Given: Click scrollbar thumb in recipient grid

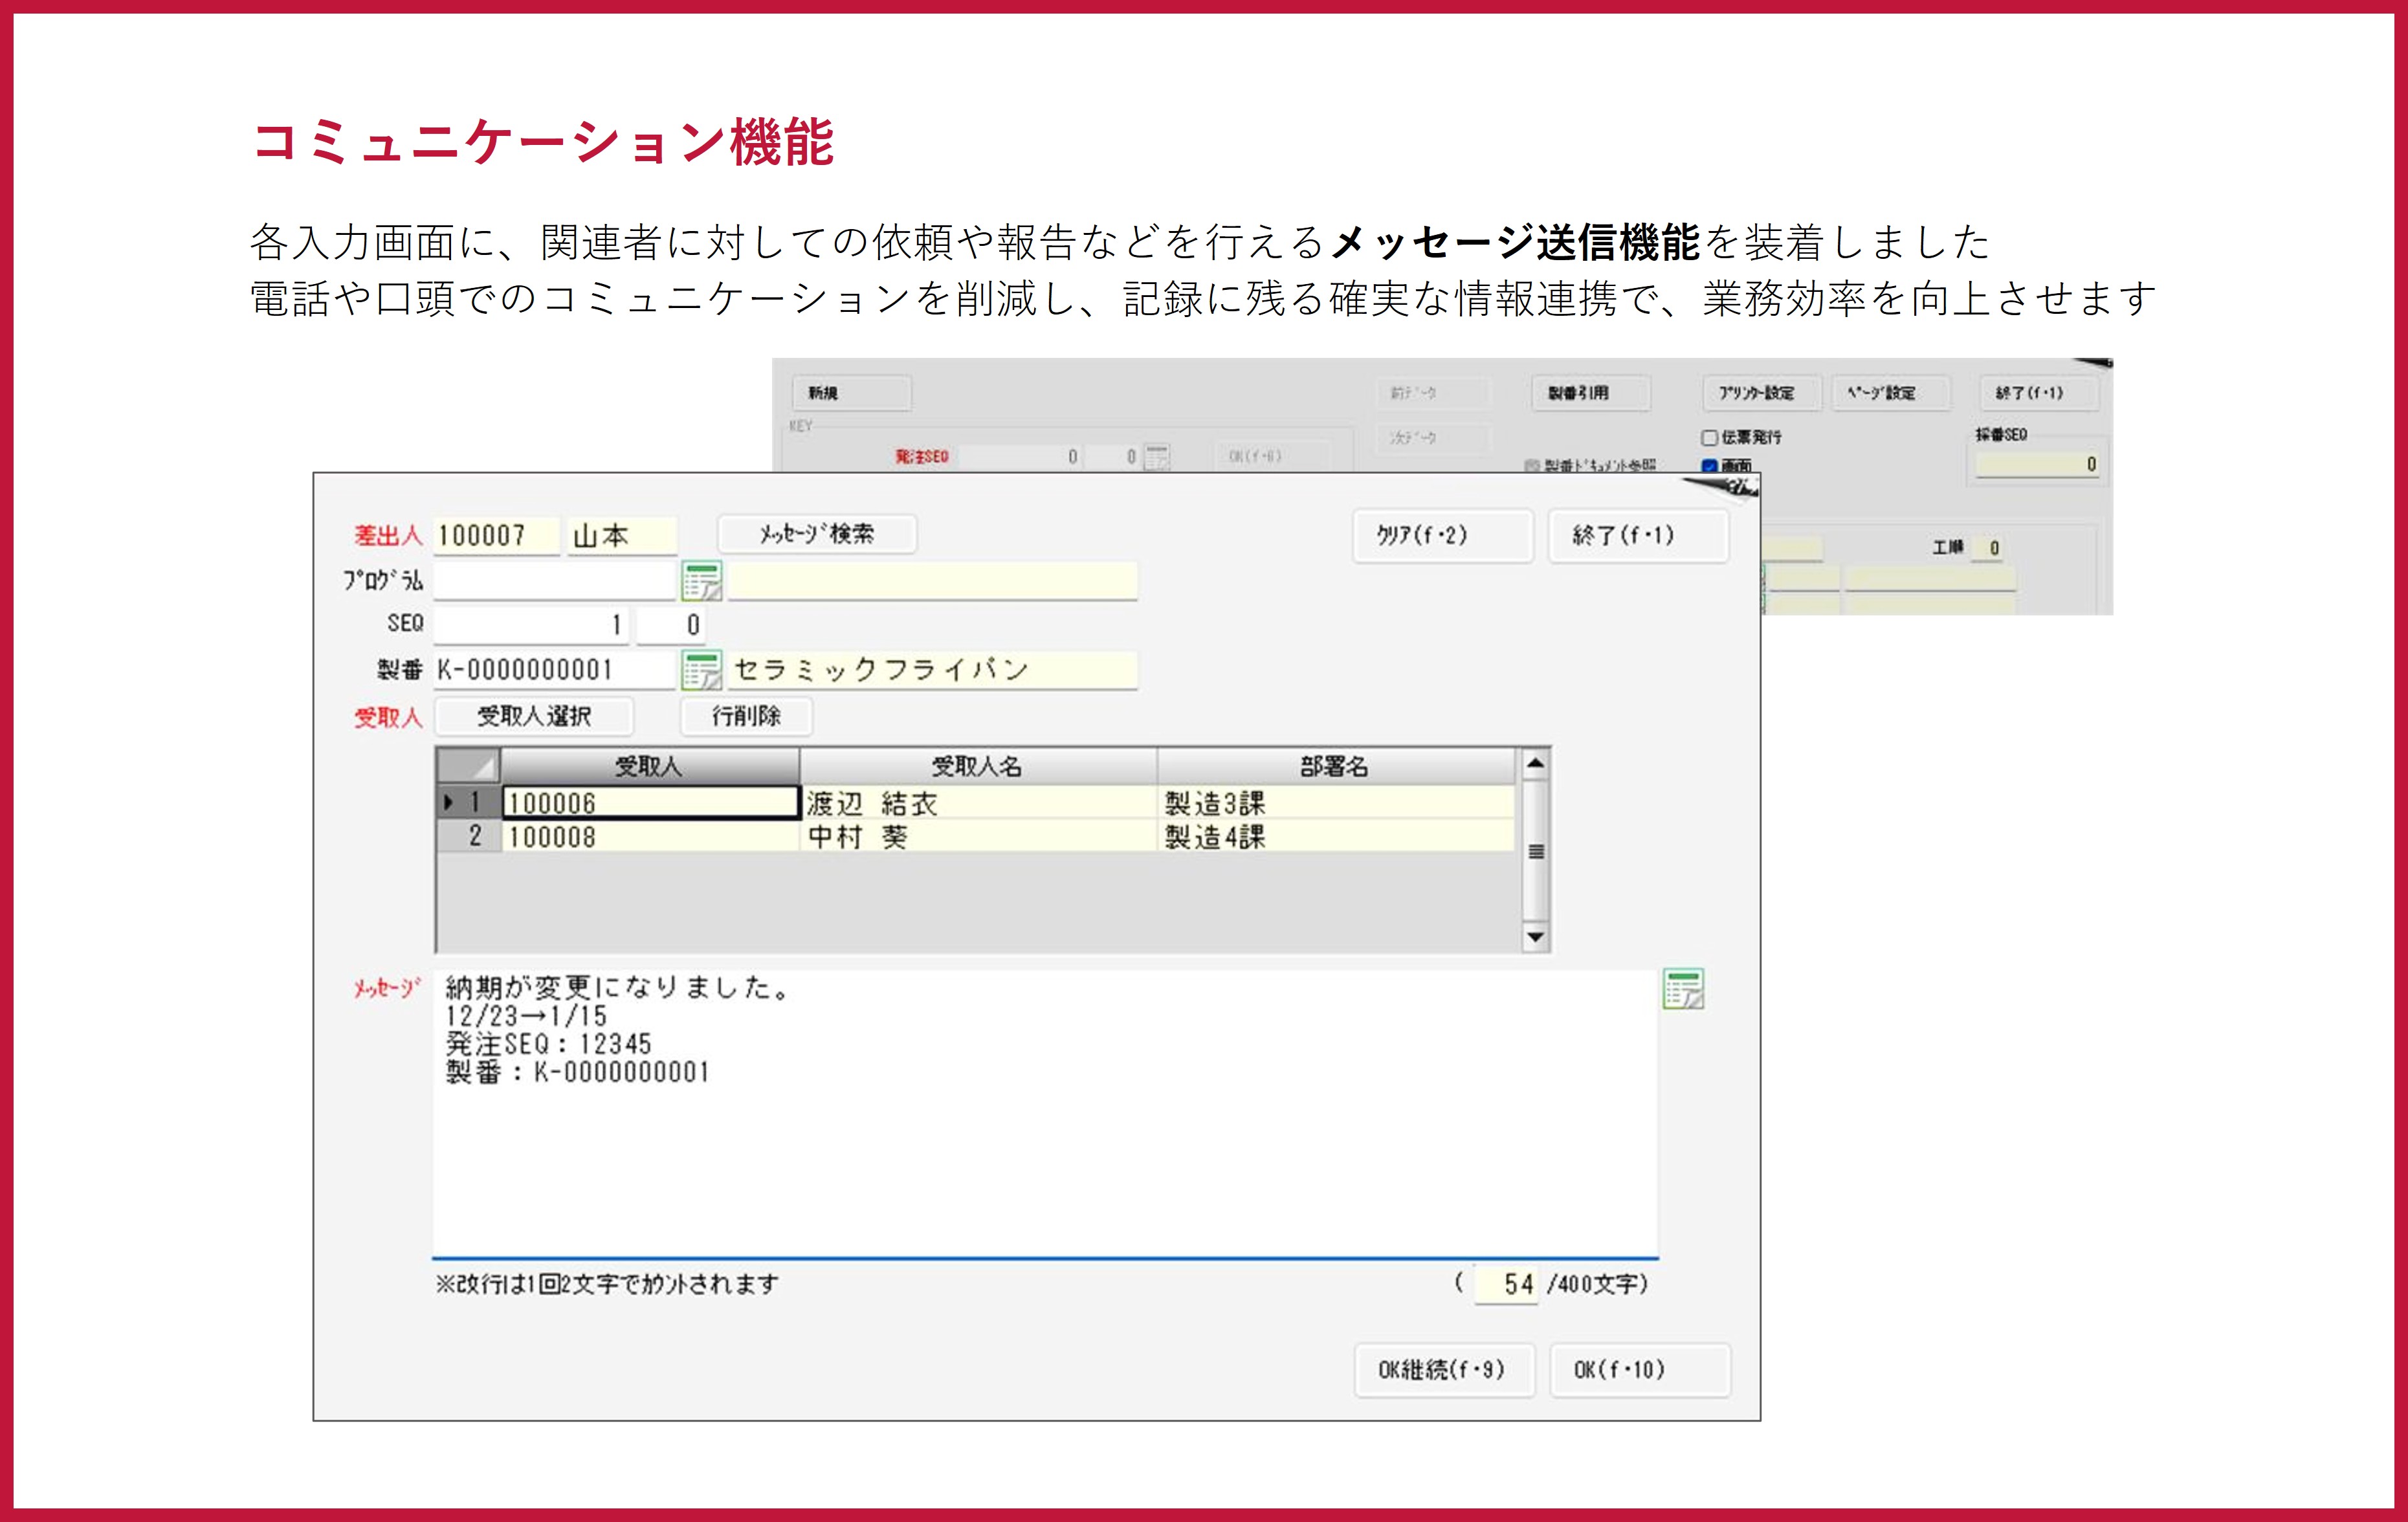Looking at the screenshot, I should click(x=1535, y=852).
